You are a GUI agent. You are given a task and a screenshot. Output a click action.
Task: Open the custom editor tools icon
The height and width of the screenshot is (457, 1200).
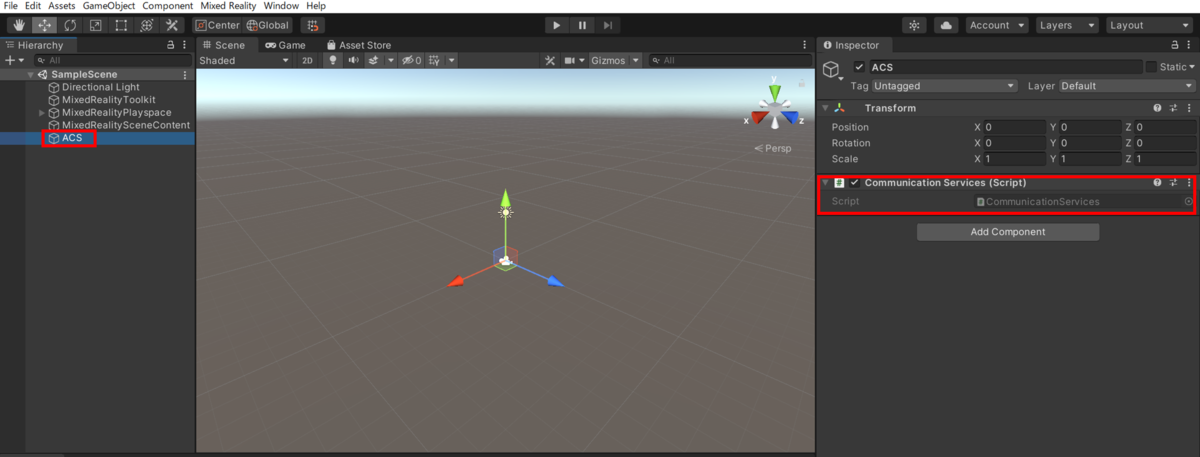173,25
